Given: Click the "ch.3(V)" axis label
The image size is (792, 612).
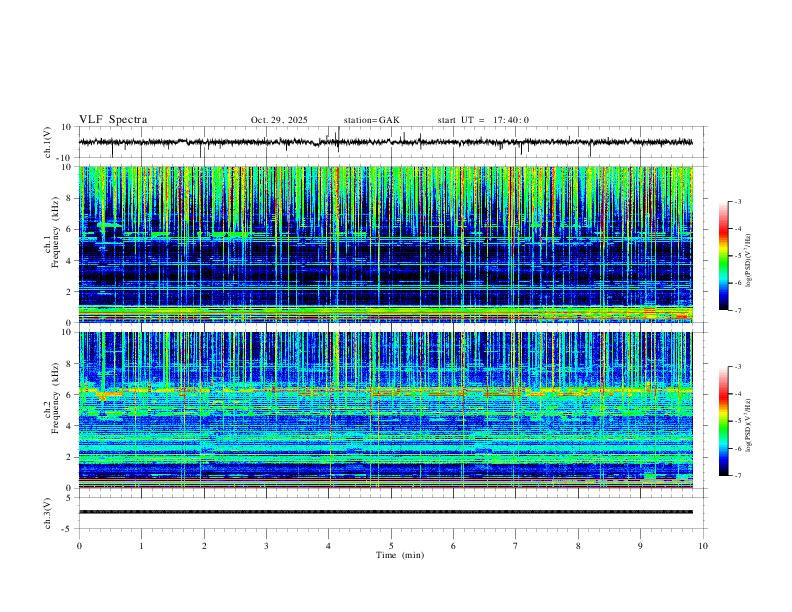Looking at the screenshot, I should coord(48,514).
